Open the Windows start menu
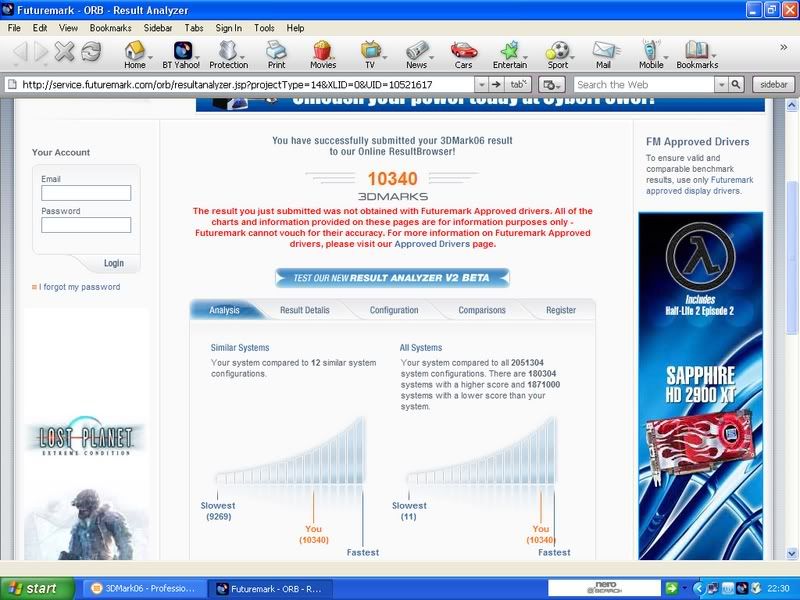This screenshot has width=800, height=600. [37, 589]
